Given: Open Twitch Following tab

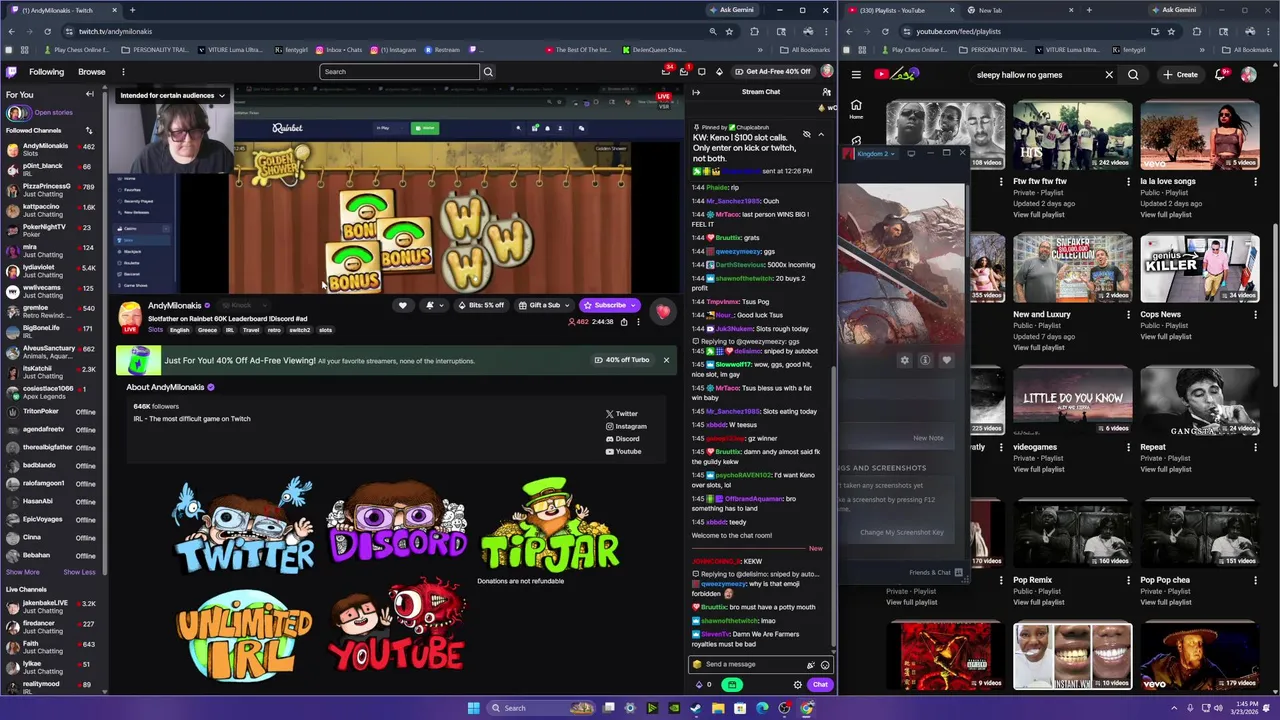Looking at the screenshot, I should (x=46, y=72).
